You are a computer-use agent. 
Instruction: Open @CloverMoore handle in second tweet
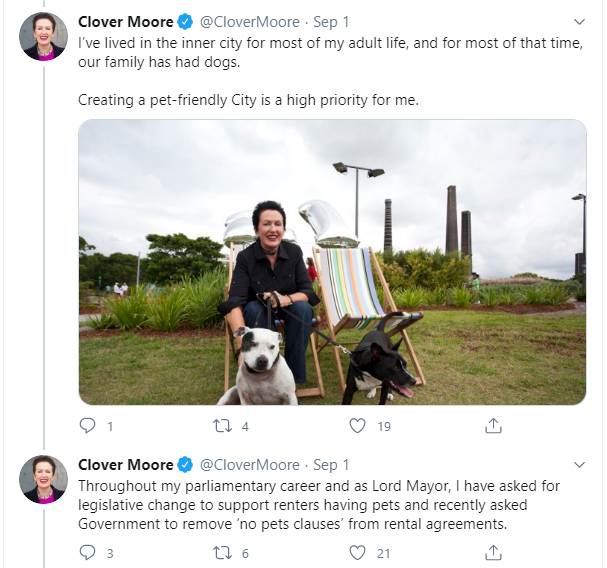pyautogui.click(x=250, y=465)
